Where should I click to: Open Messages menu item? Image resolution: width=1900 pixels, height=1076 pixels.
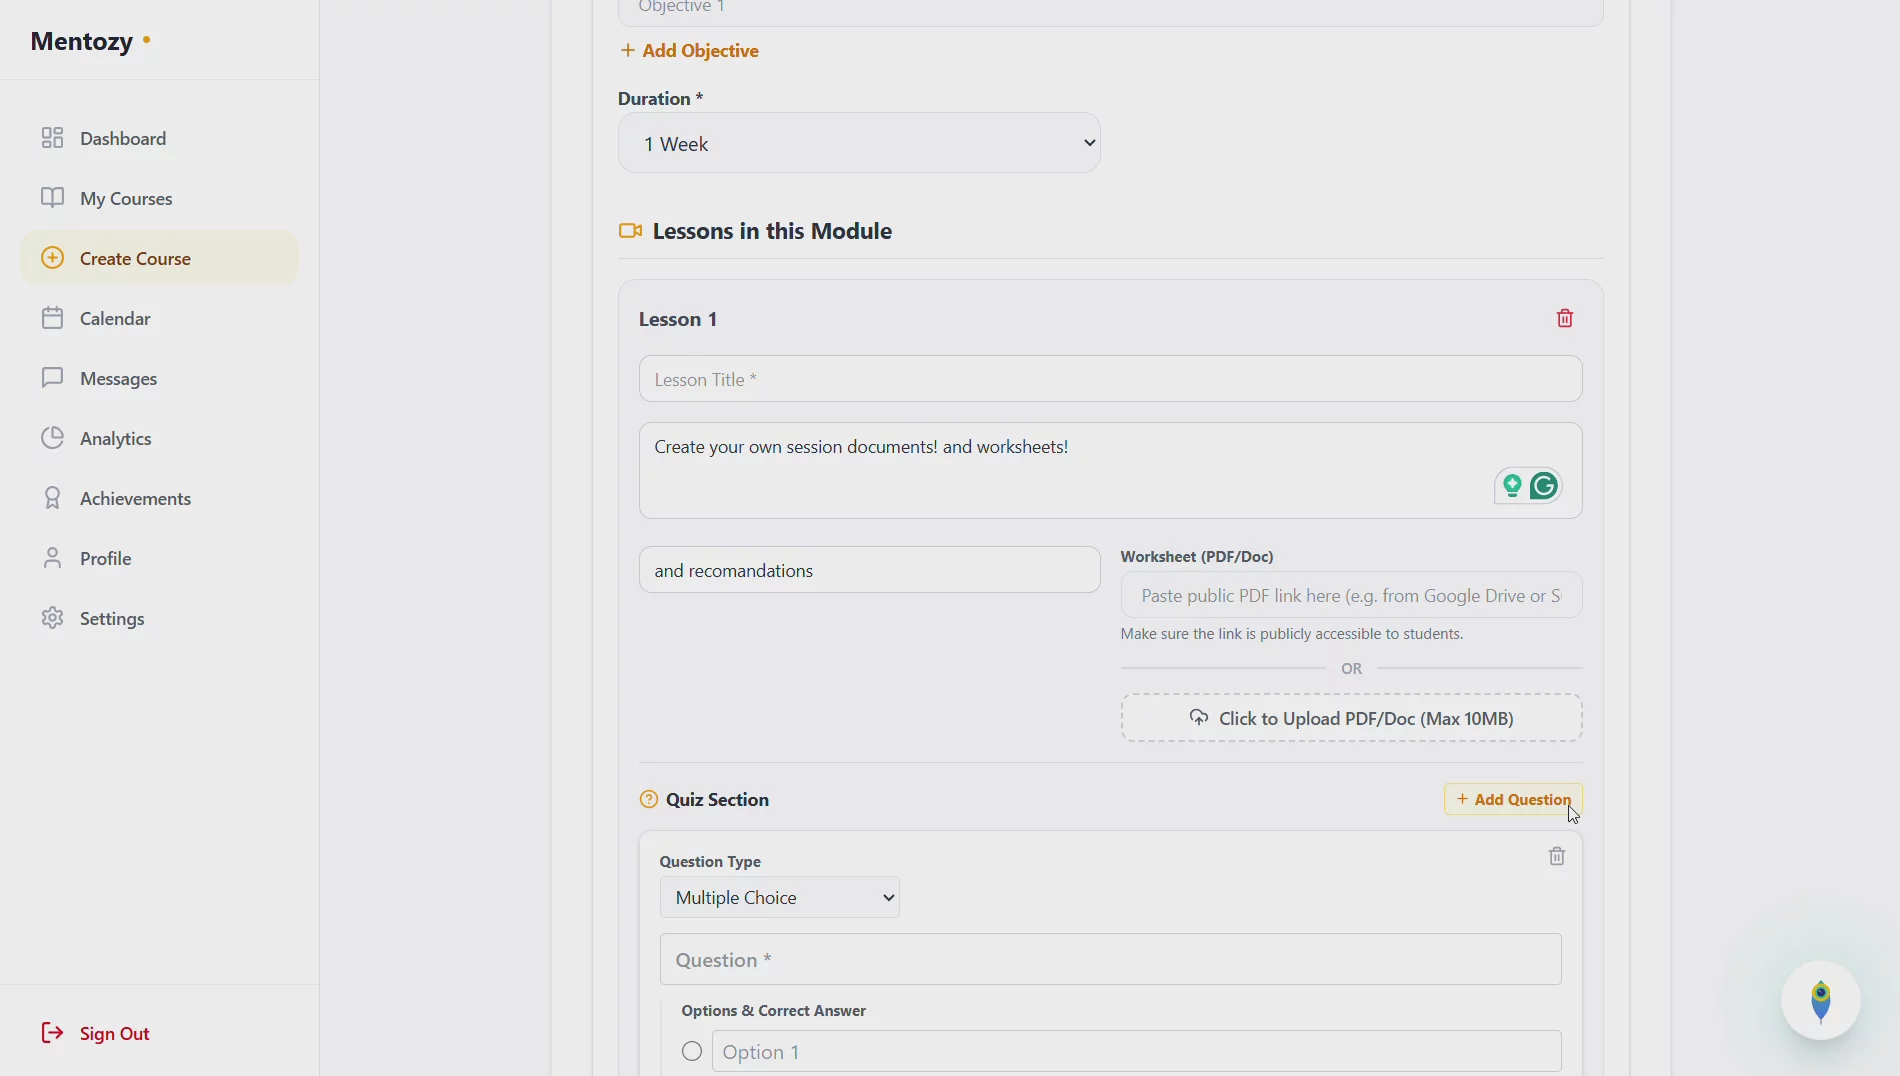coord(160,378)
